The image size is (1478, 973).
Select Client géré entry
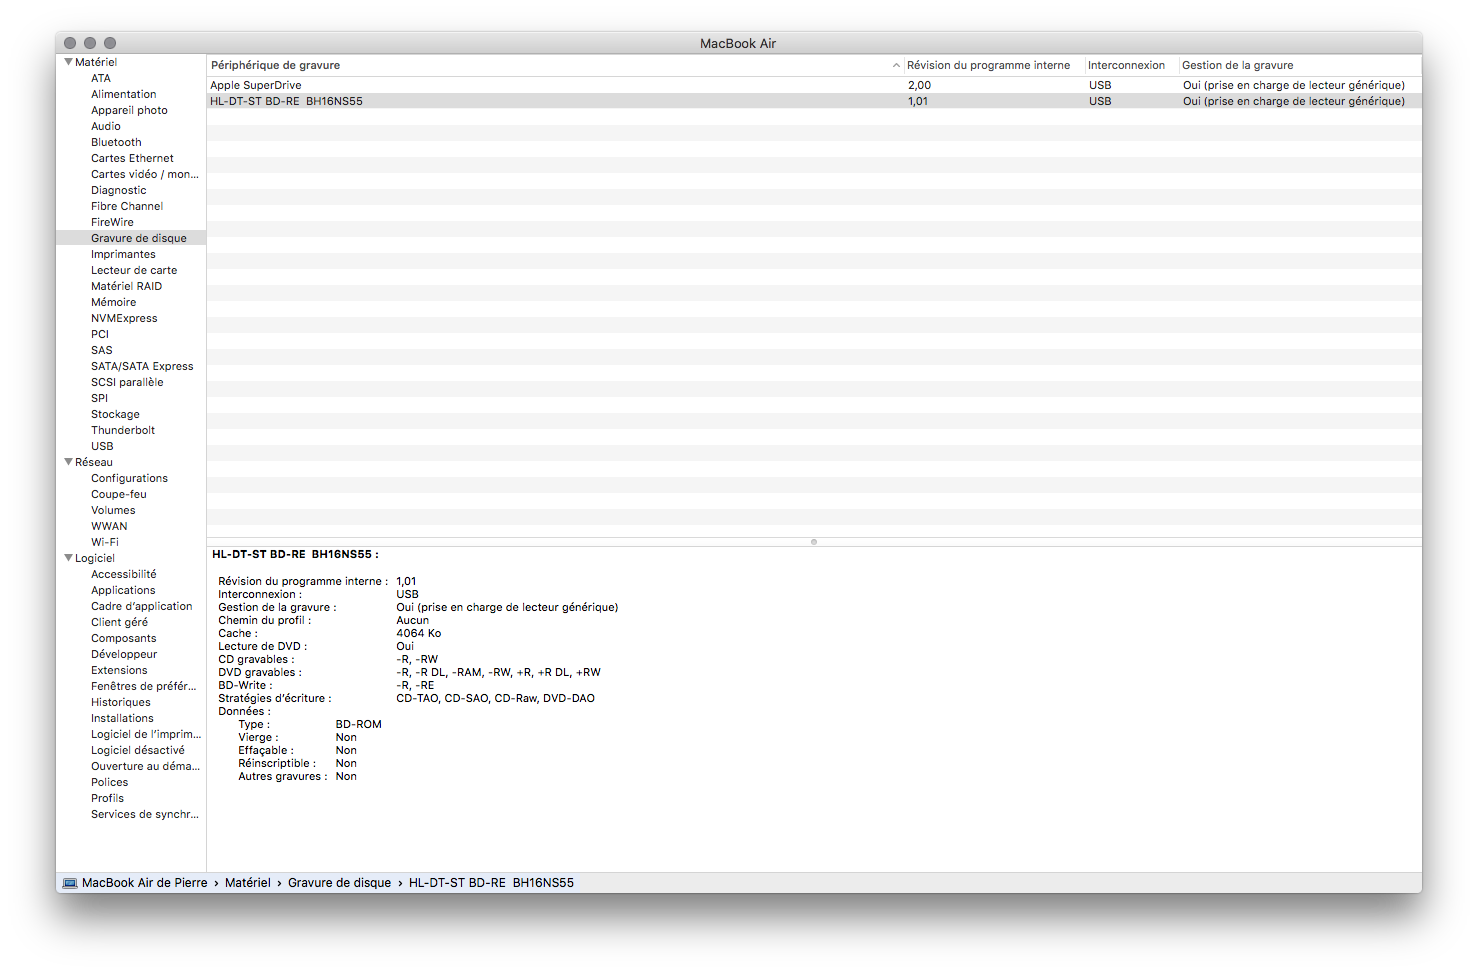[x=119, y=622]
